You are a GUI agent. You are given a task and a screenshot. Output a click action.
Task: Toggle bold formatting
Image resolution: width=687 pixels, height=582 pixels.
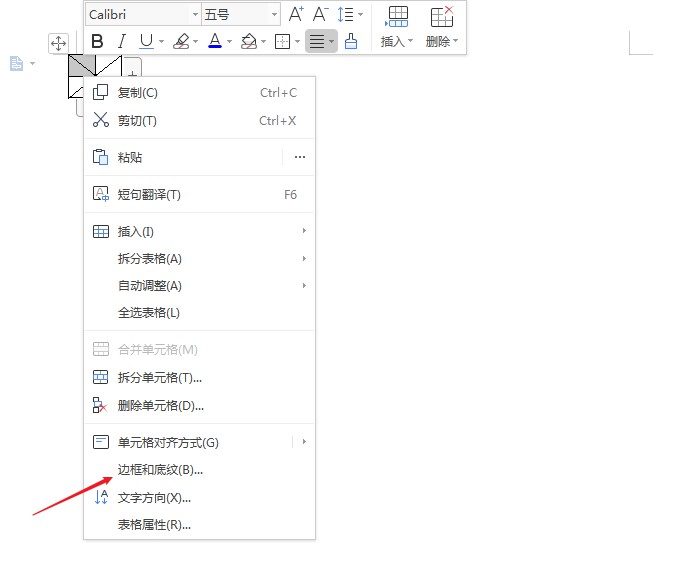pos(97,42)
